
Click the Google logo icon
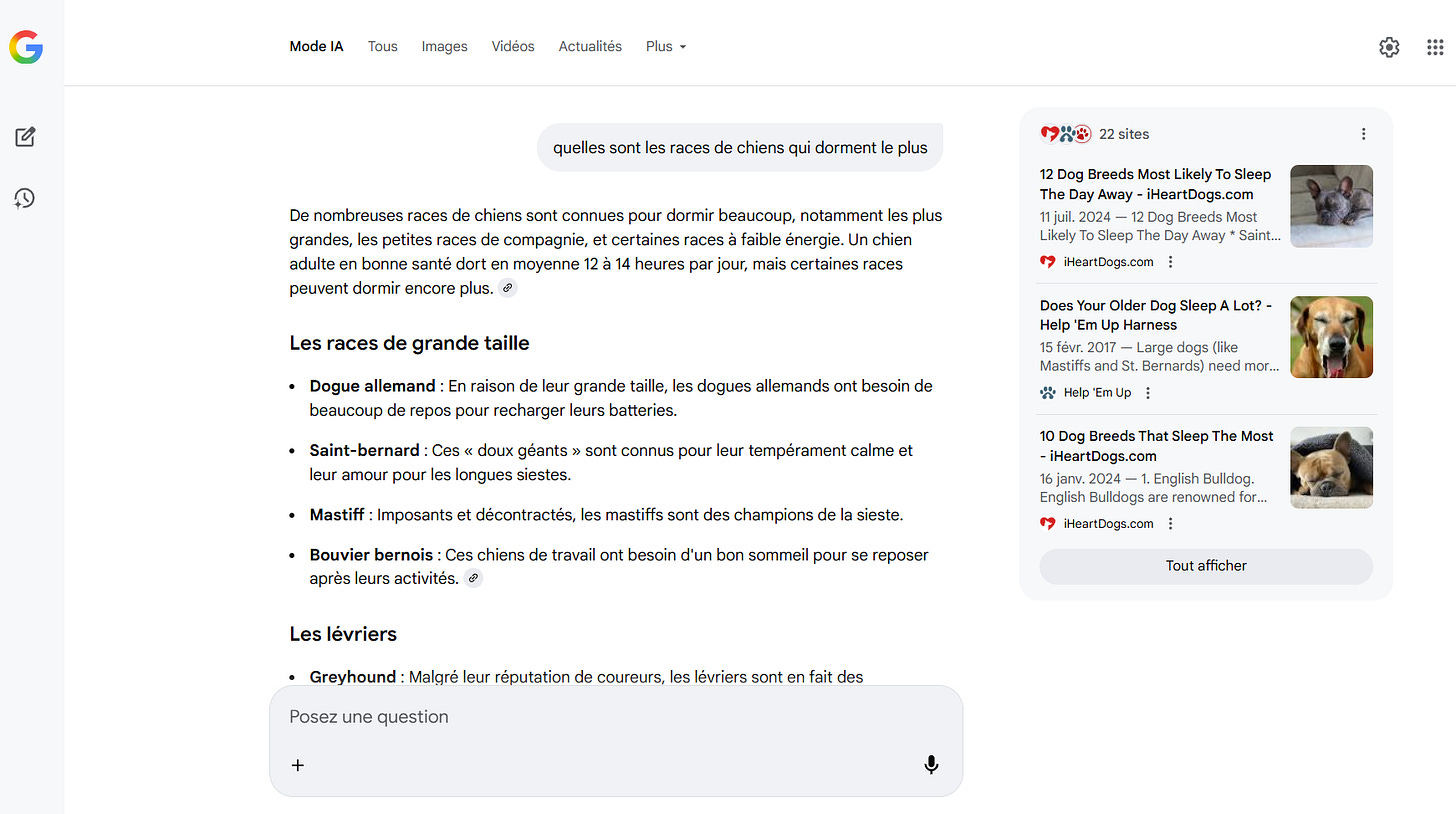tap(26, 47)
